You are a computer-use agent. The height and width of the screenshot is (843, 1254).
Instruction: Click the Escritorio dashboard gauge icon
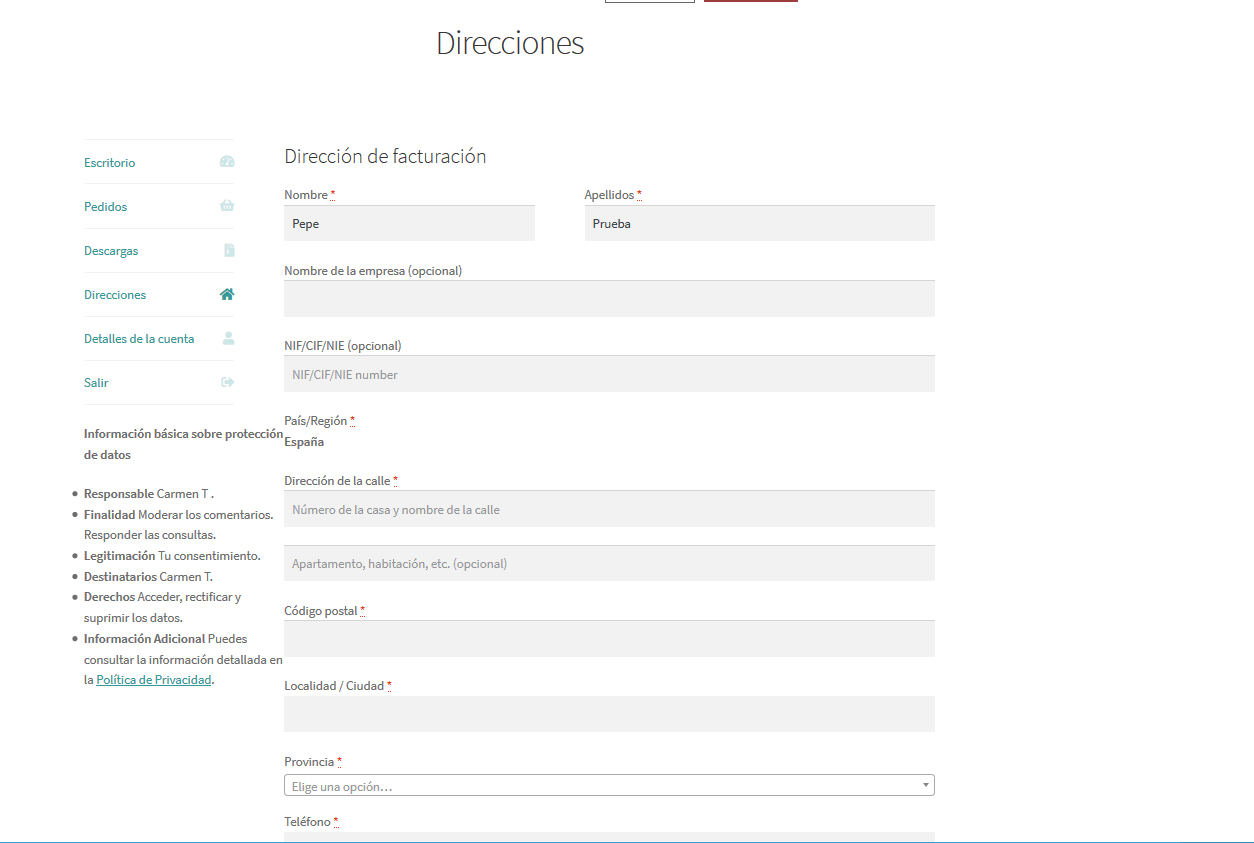[227, 162]
